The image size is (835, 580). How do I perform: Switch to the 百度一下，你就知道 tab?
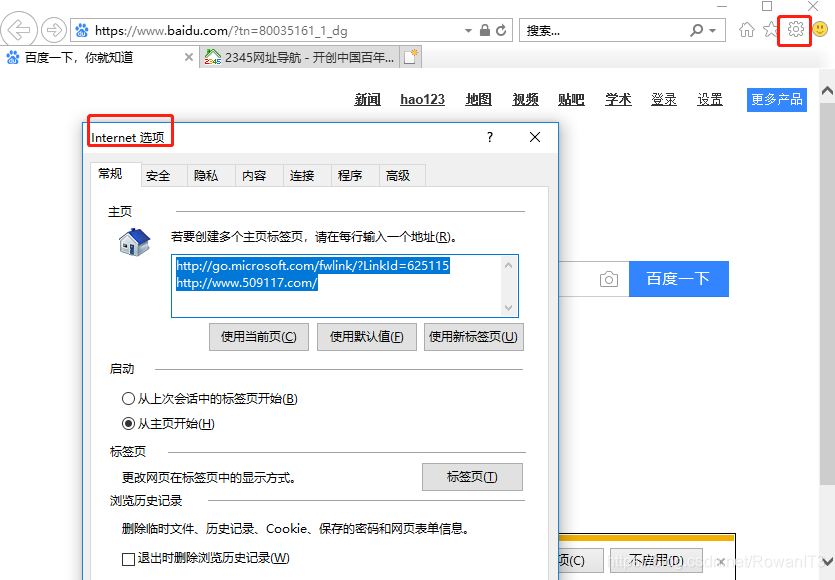99,57
